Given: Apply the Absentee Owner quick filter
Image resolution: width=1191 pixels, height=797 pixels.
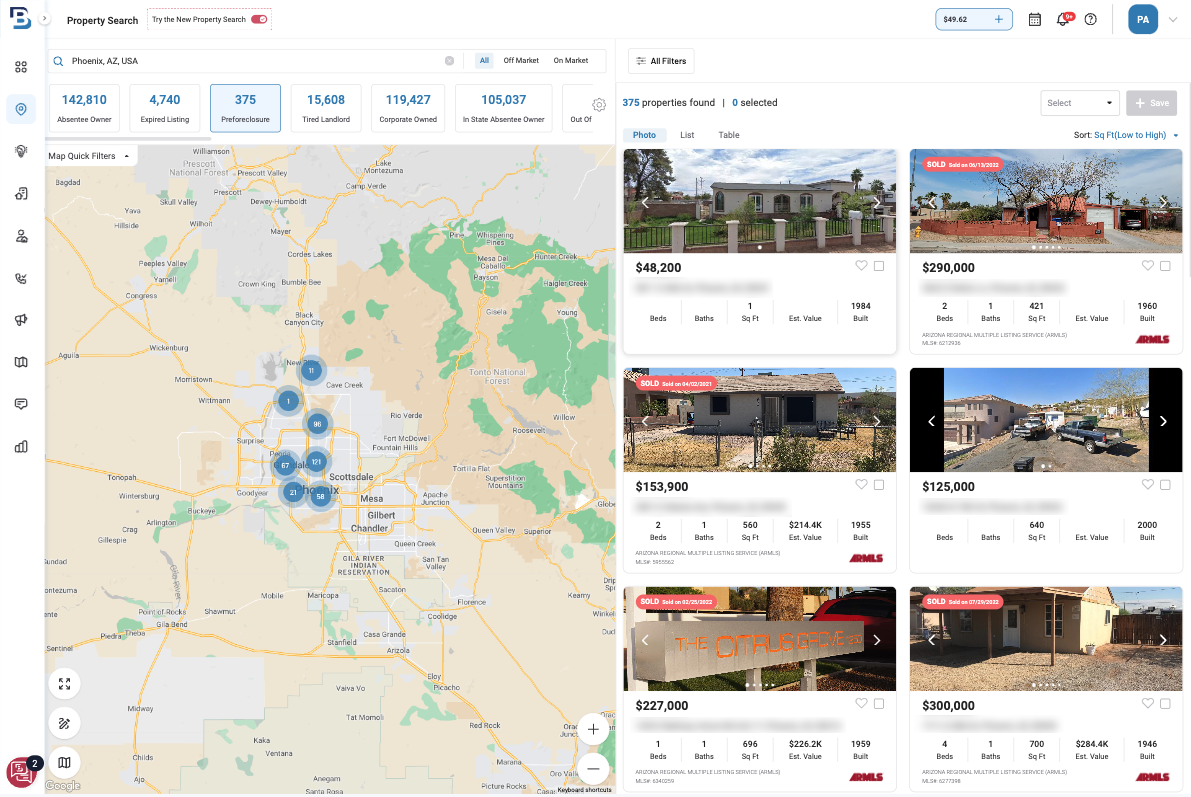Looking at the screenshot, I should pyautogui.click(x=84, y=108).
